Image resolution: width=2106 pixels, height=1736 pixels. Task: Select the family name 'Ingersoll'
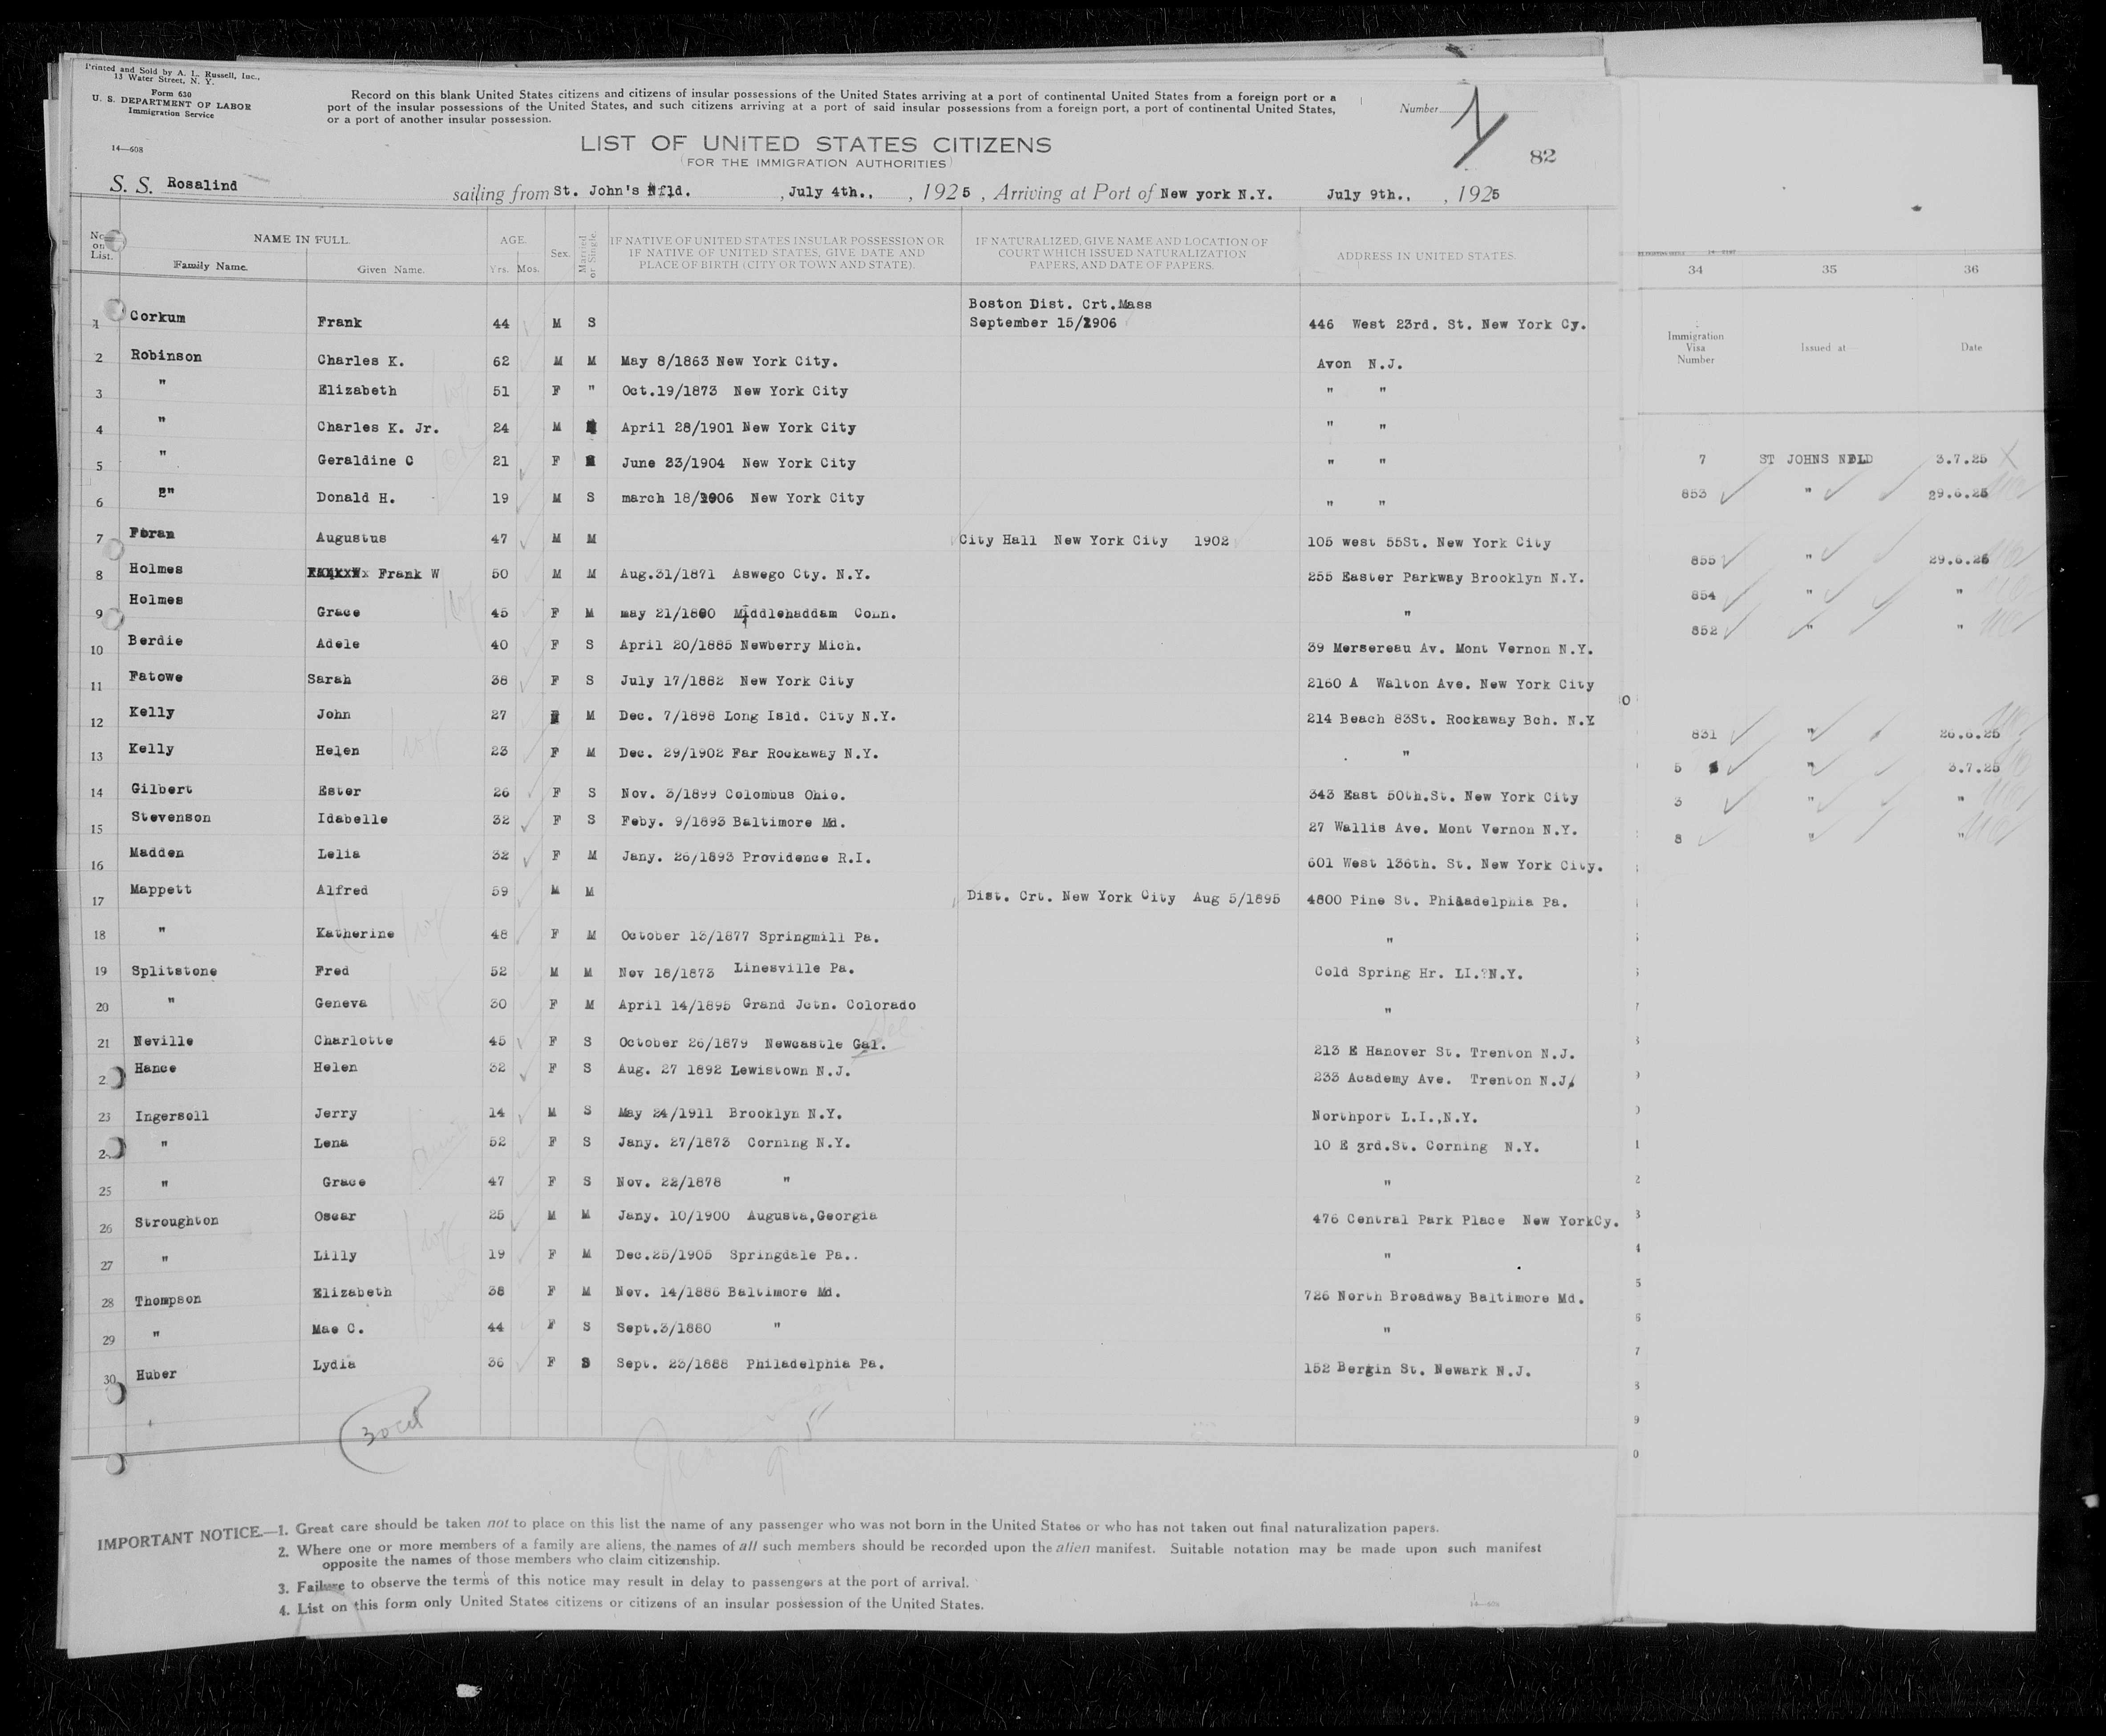172,1116
